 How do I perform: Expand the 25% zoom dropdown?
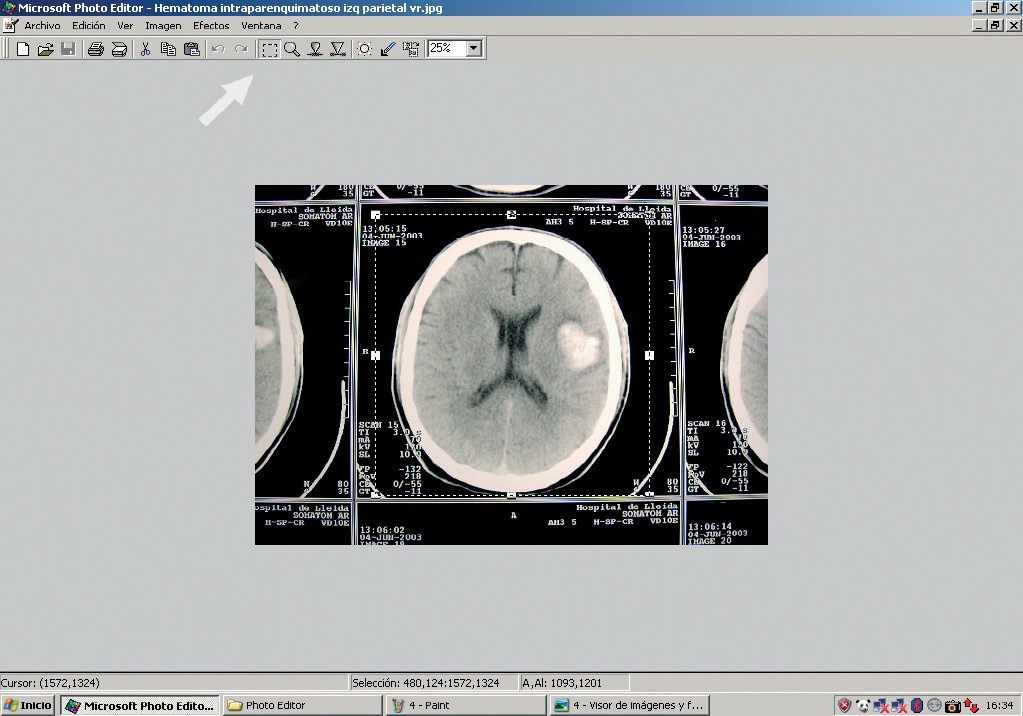473,48
